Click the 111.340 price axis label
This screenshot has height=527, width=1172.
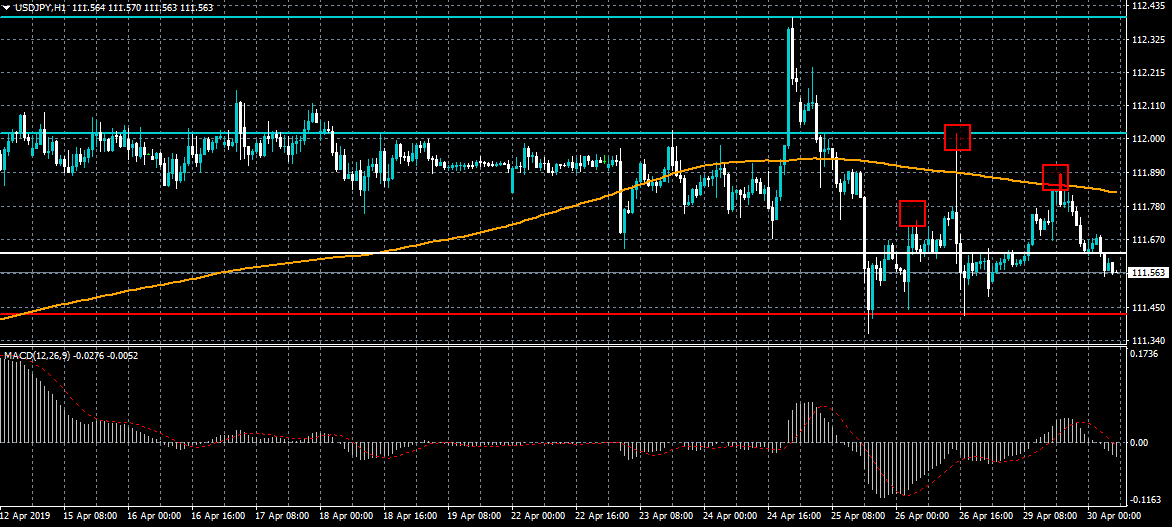(1150, 341)
